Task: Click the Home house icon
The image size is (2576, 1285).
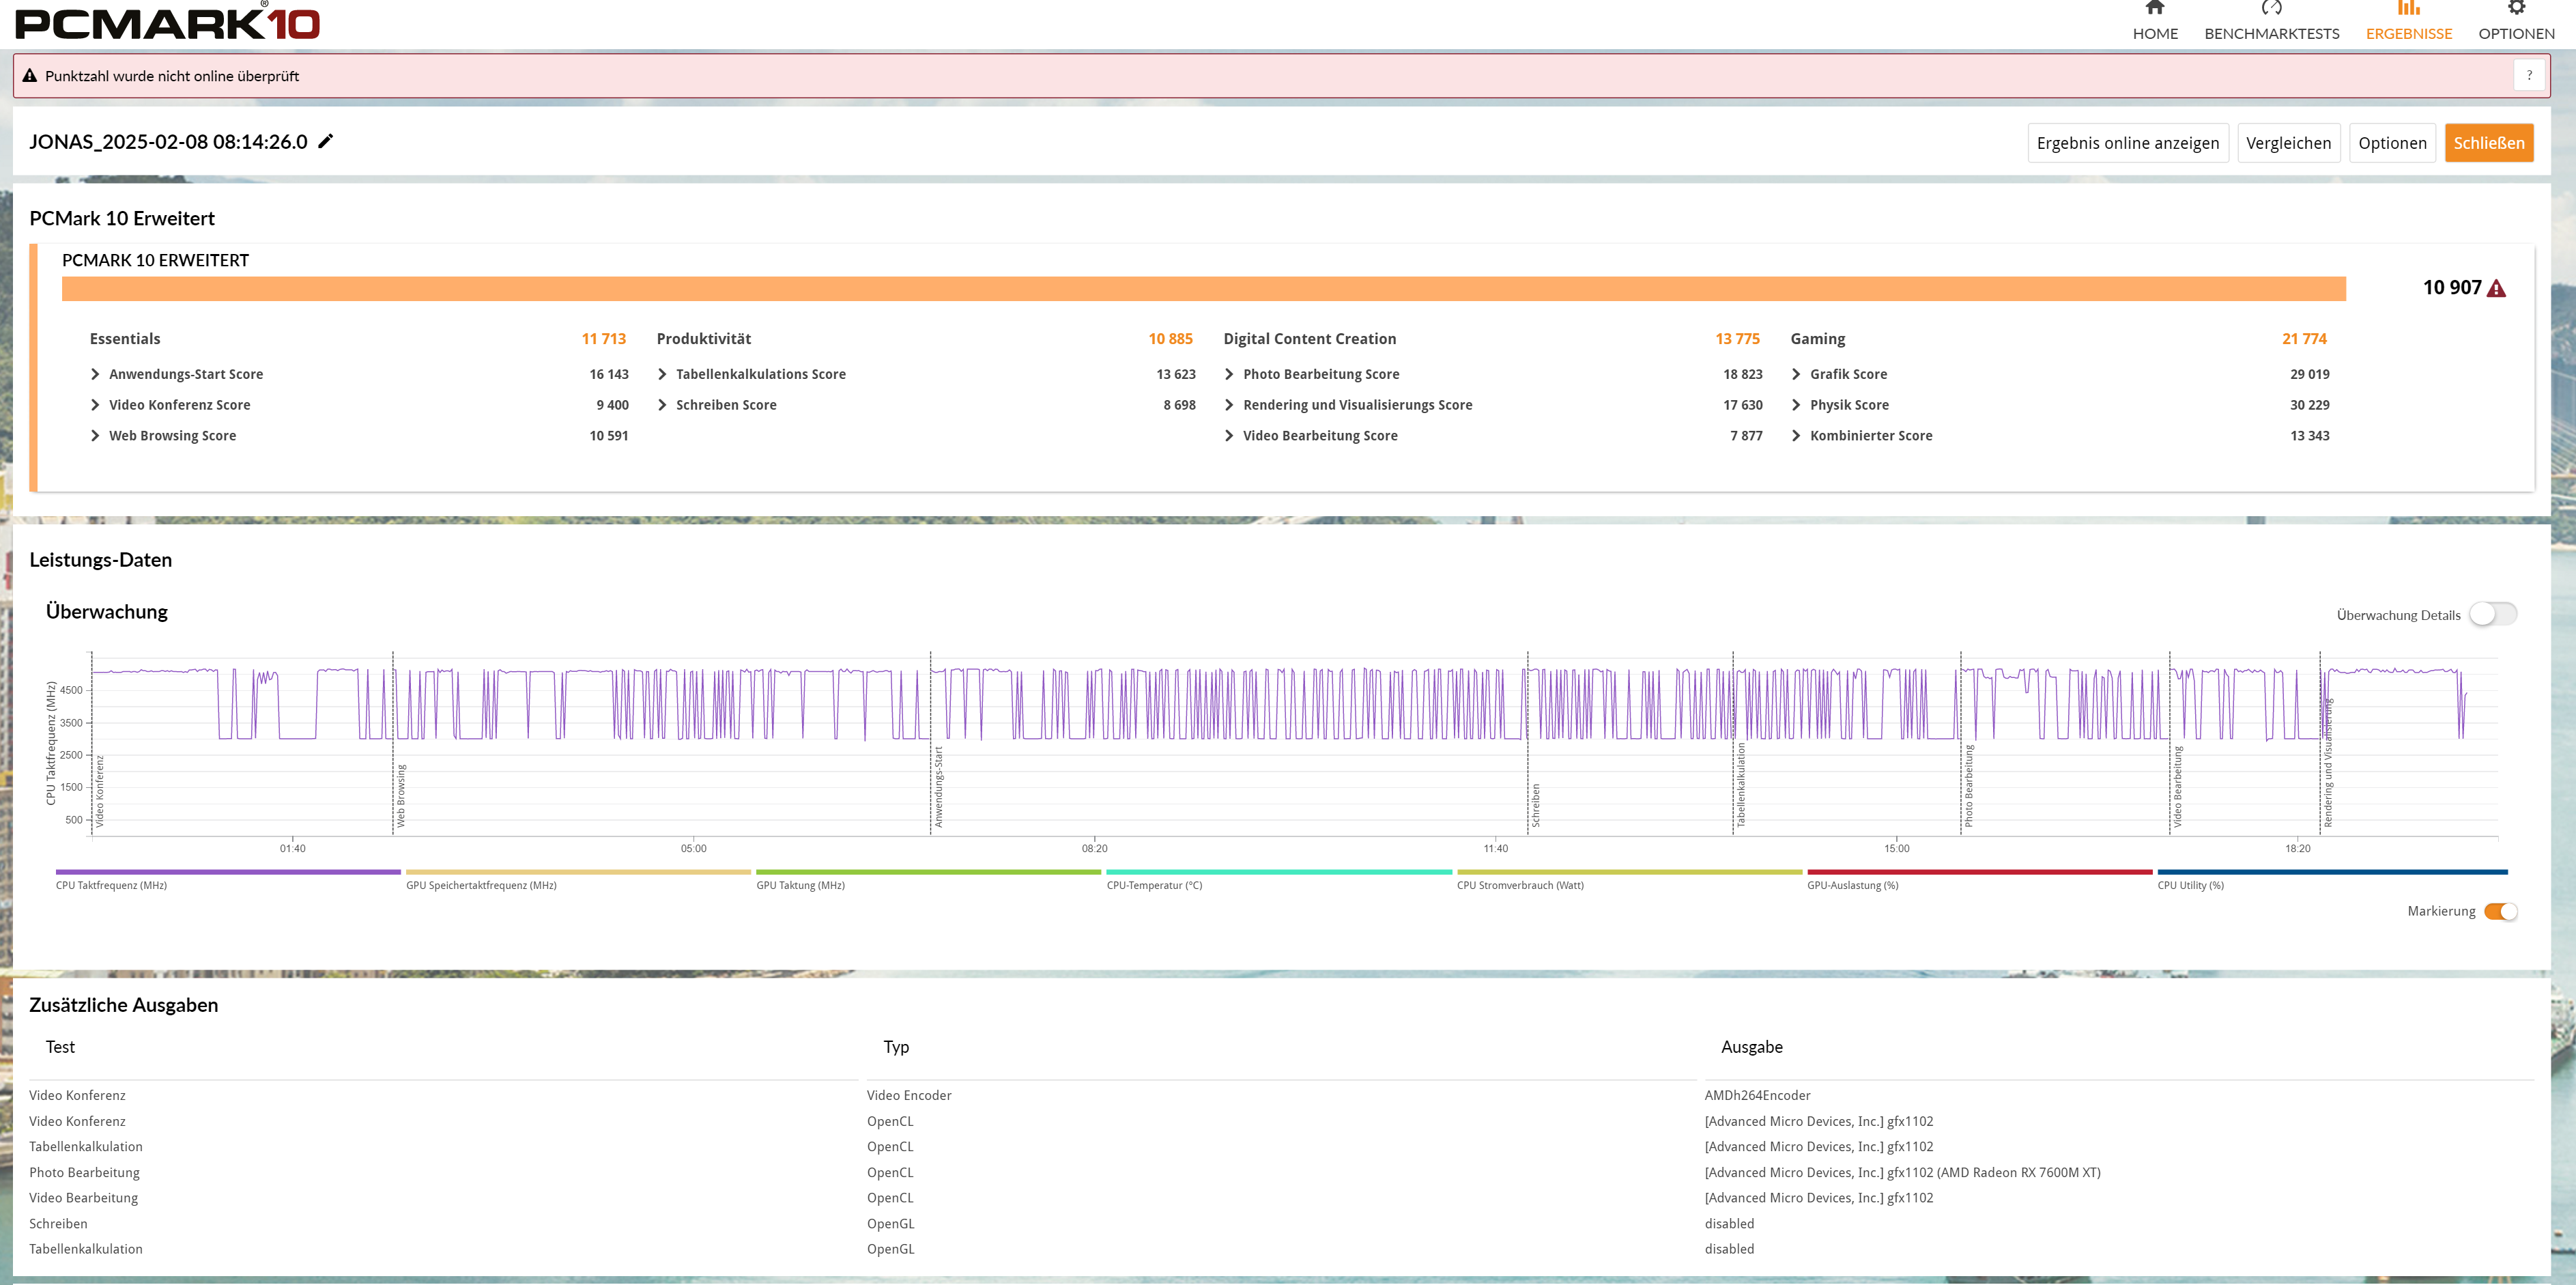Action: click(x=2154, y=8)
